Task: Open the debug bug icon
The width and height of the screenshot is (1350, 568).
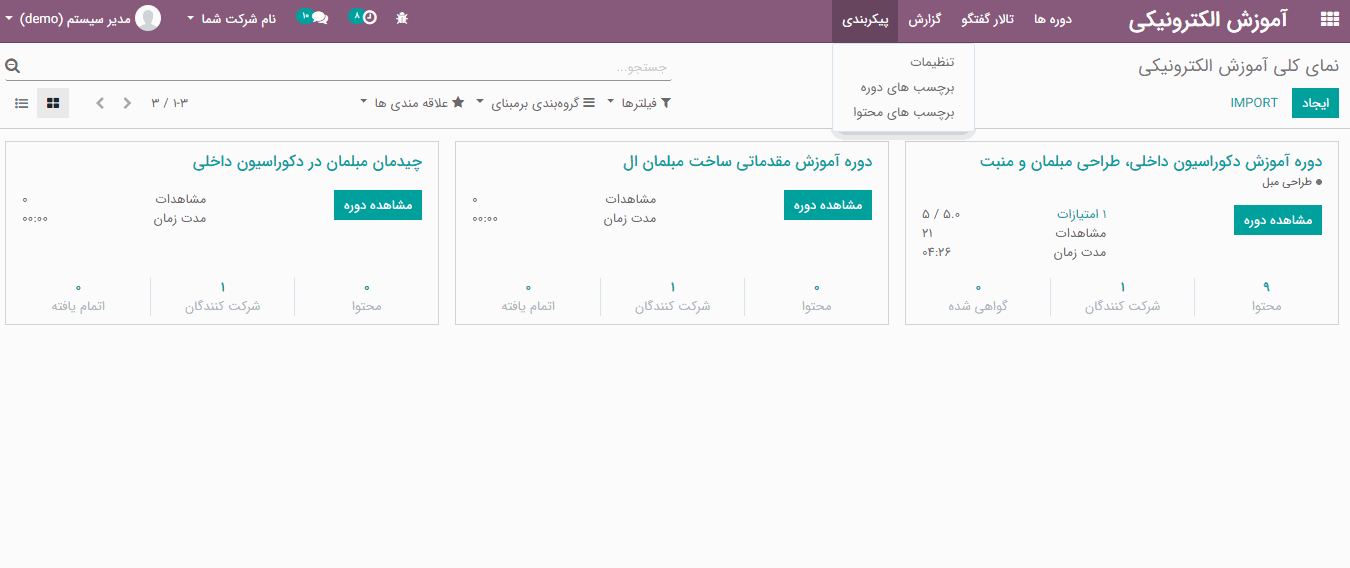Action: (402, 18)
